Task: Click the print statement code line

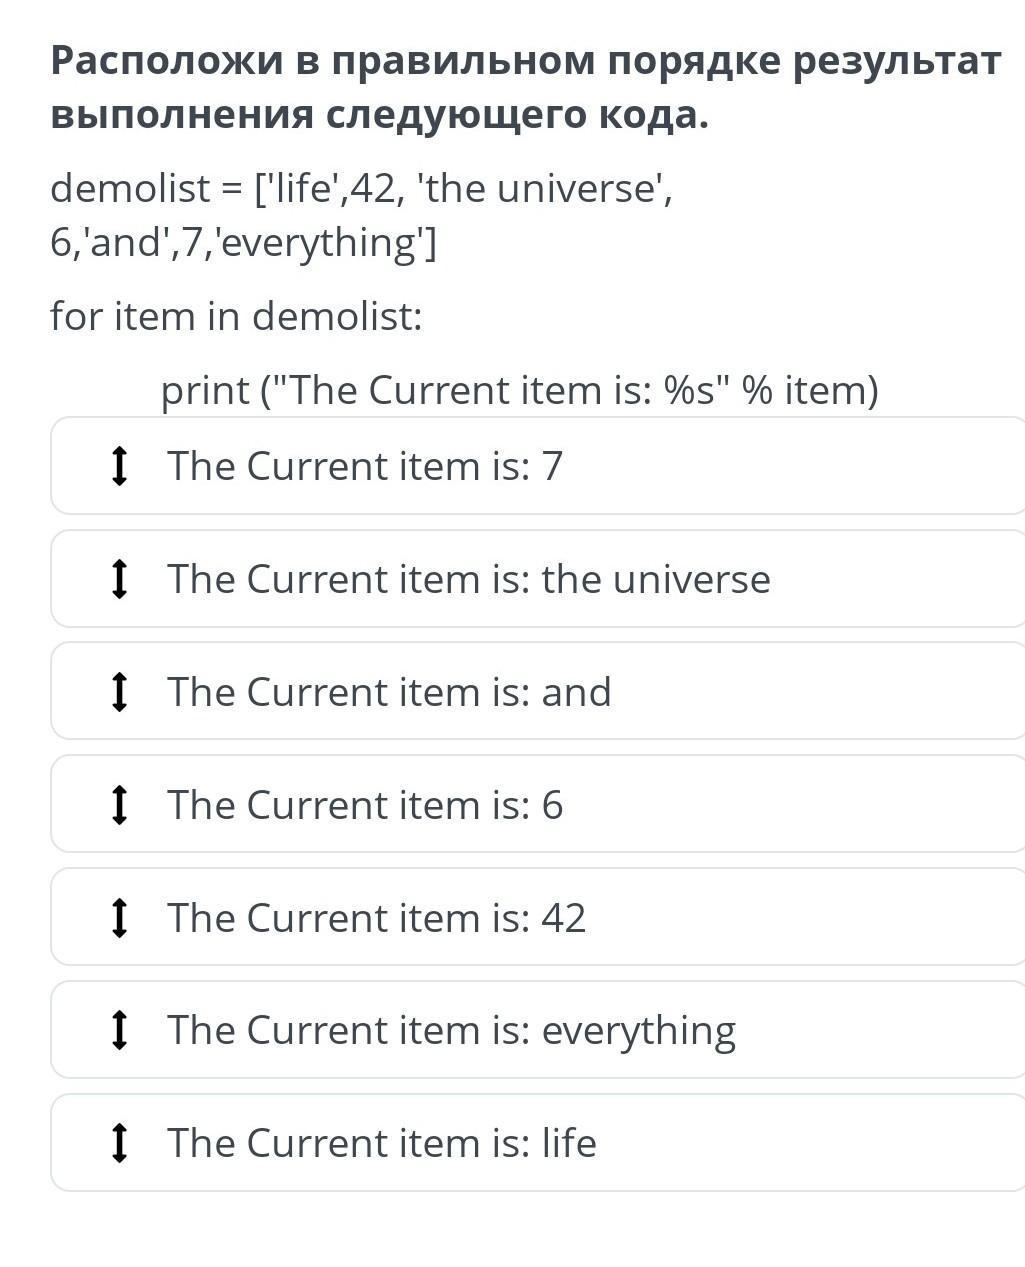Action: point(519,390)
